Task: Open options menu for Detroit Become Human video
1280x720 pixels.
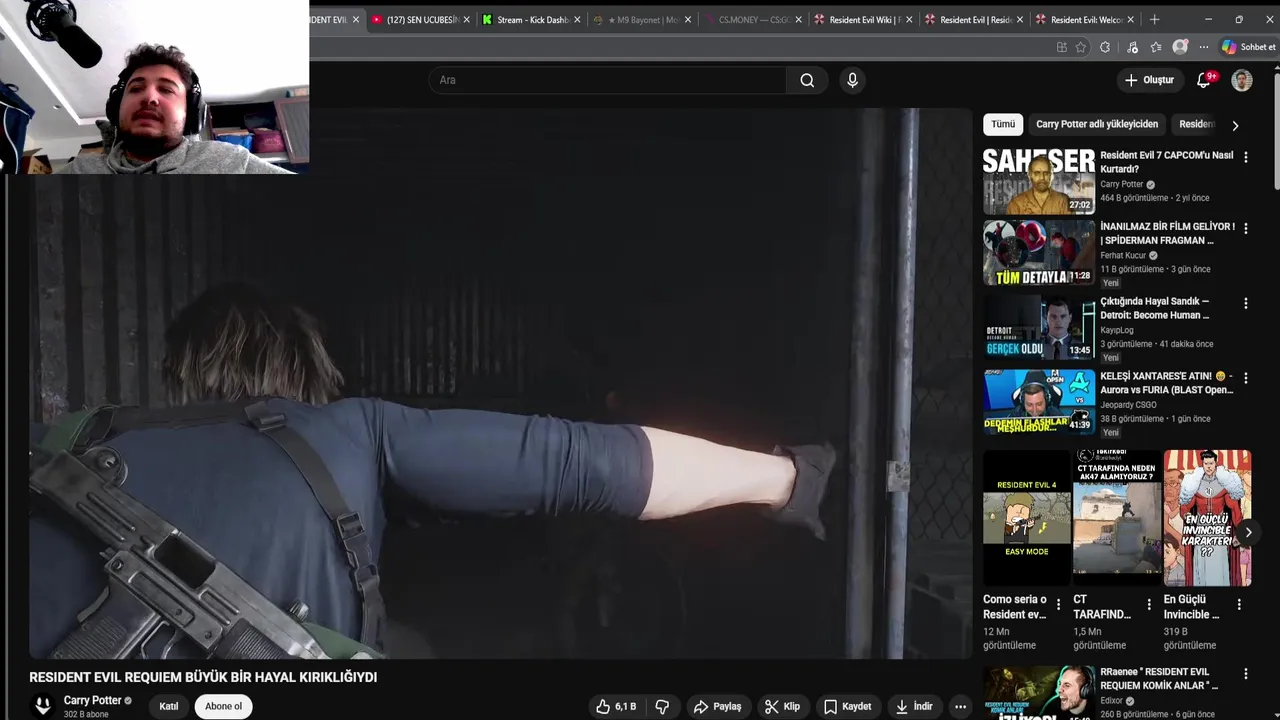Action: click(x=1245, y=303)
